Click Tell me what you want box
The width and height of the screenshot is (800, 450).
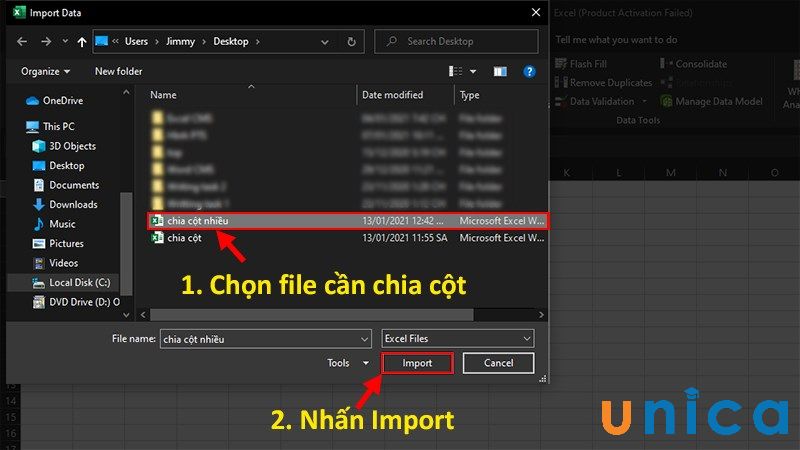[616, 40]
